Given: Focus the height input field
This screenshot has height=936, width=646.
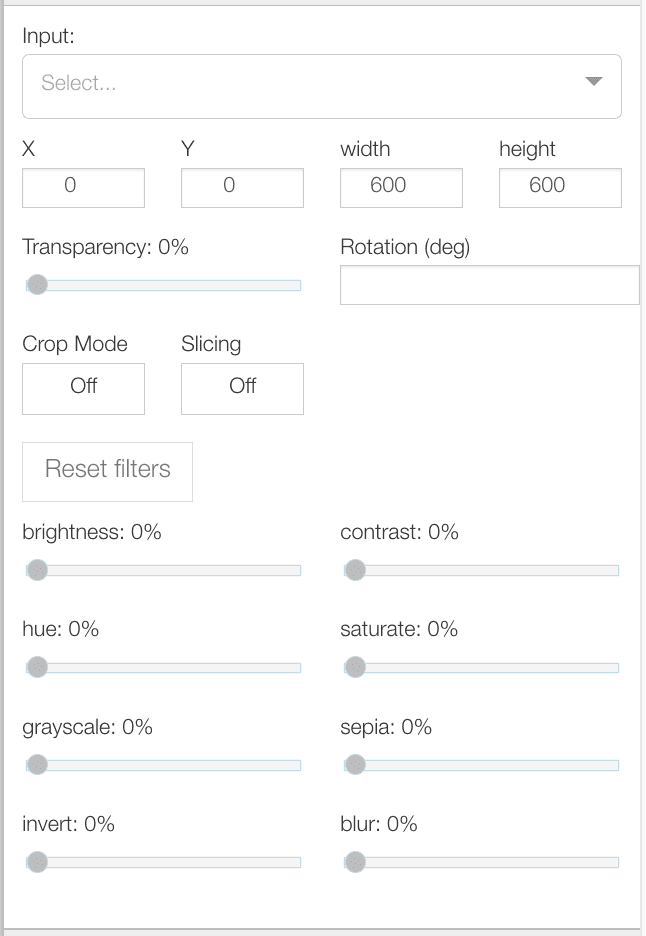Looking at the screenshot, I should click(560, 187).
